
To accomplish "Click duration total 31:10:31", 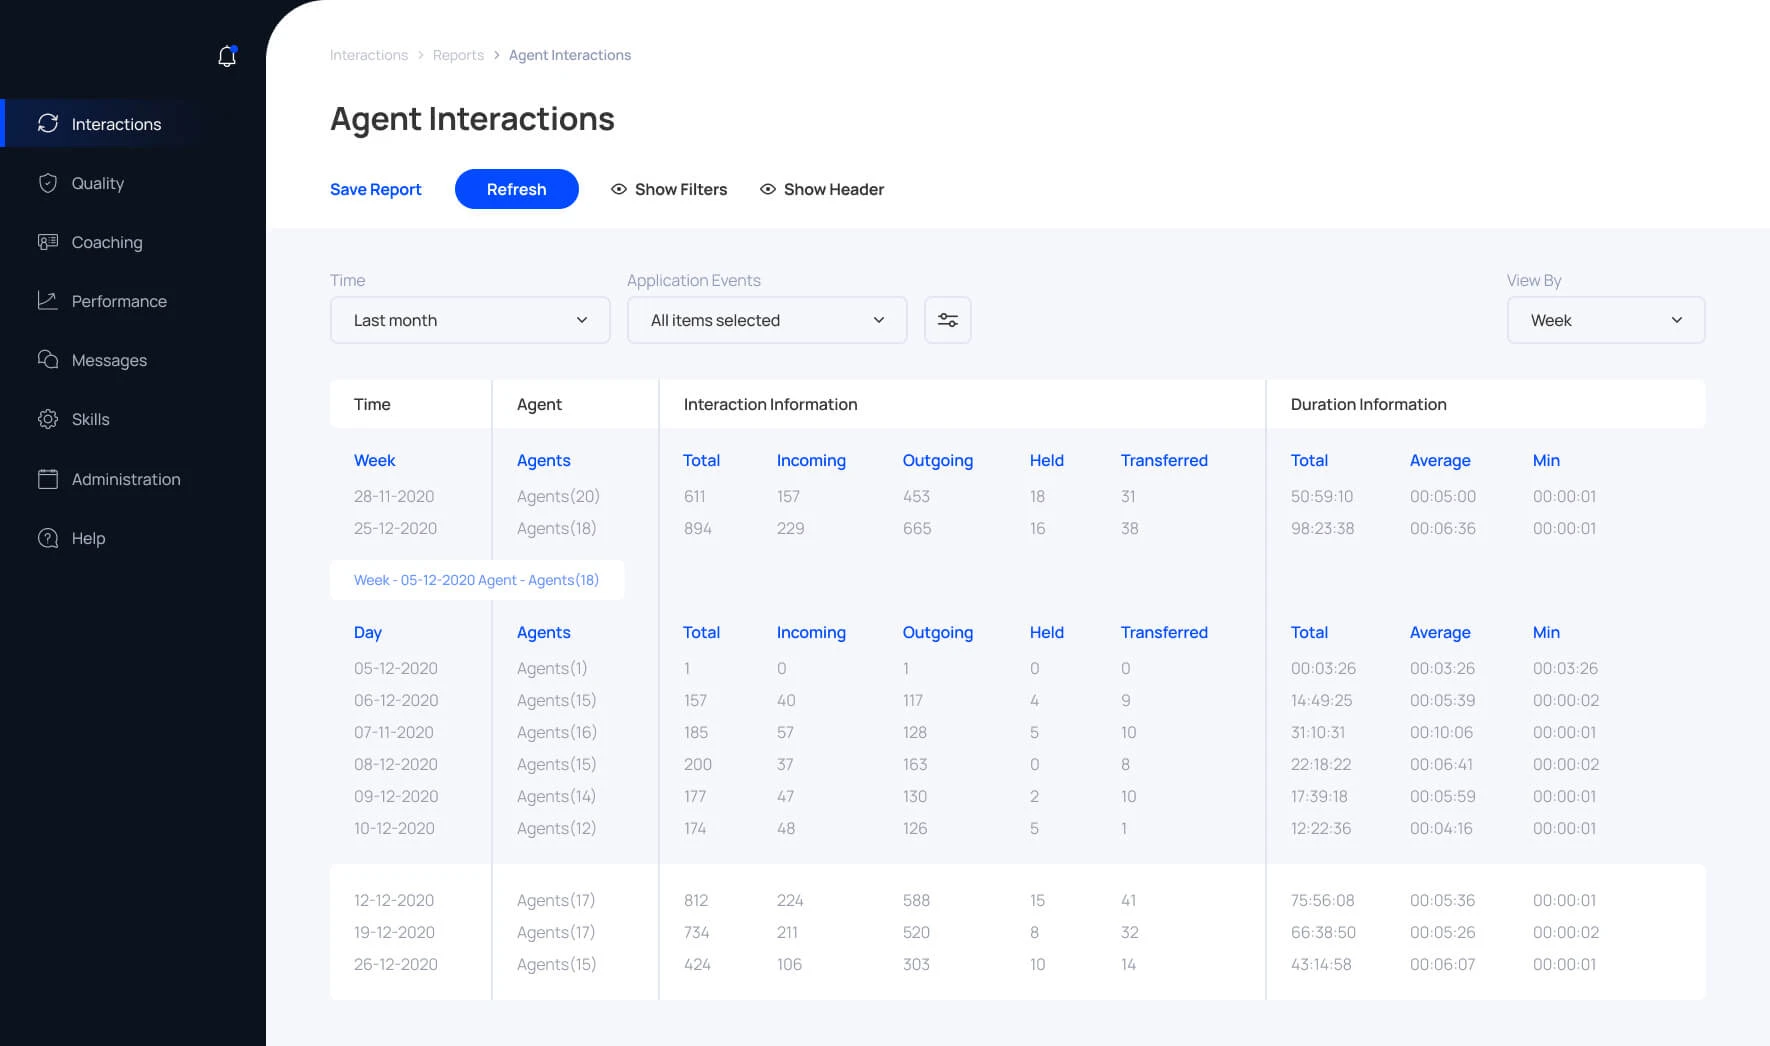I will tap(1318, 732).
